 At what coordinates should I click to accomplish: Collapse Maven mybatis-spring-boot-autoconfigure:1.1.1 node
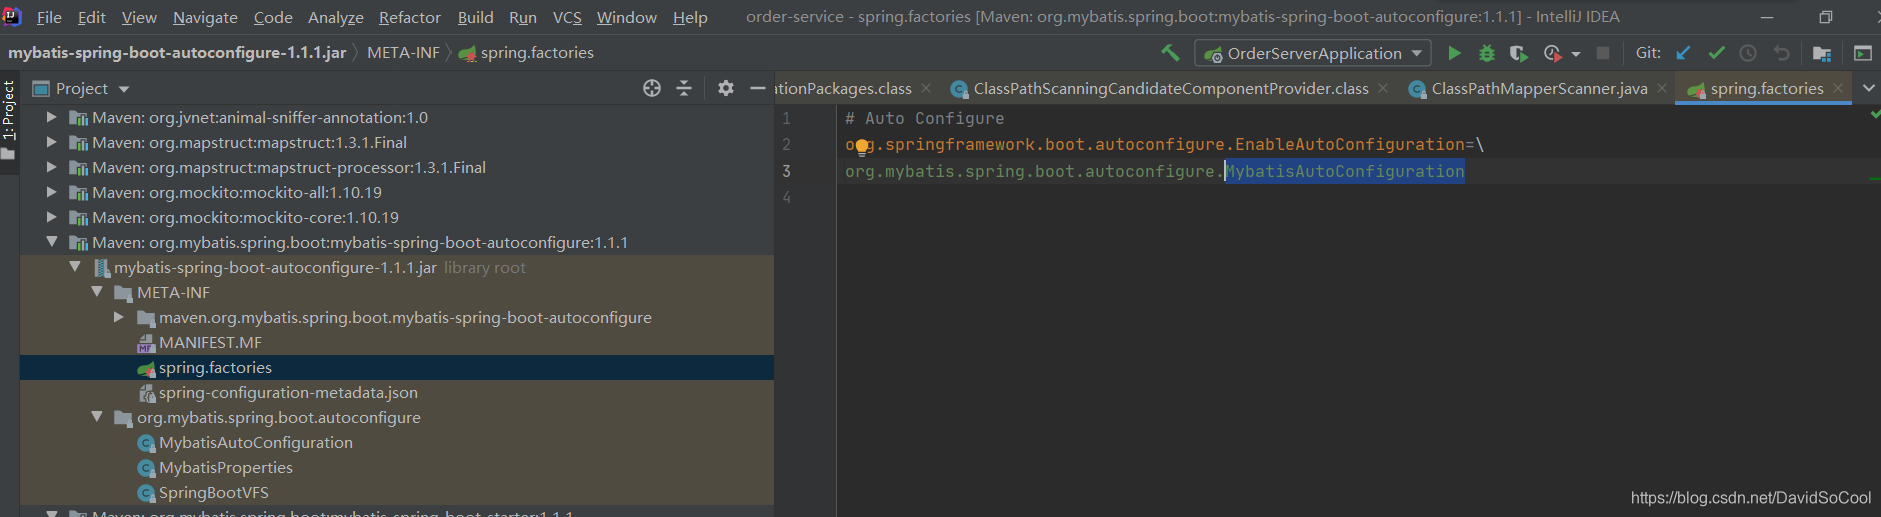click(51, 242)
